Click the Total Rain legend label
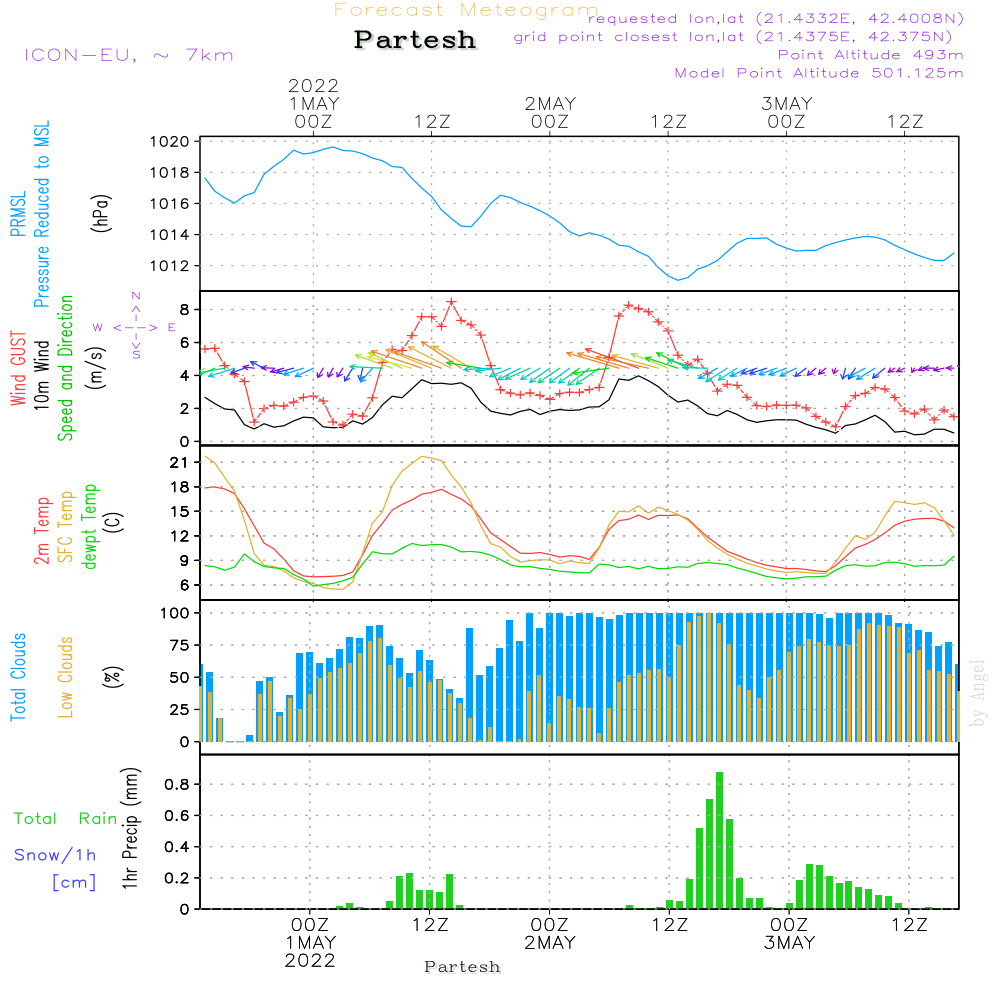This screenshot has width=1000, height=1000. pos(66,819)
